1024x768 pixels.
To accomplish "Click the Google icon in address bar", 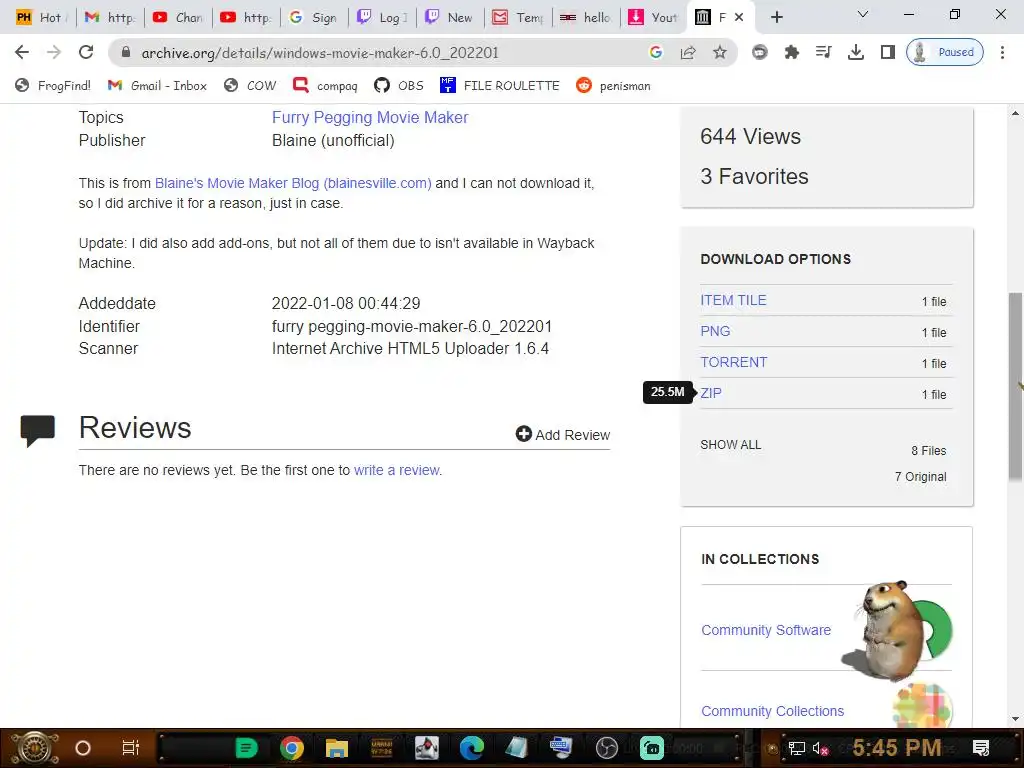I will [656, 52].
